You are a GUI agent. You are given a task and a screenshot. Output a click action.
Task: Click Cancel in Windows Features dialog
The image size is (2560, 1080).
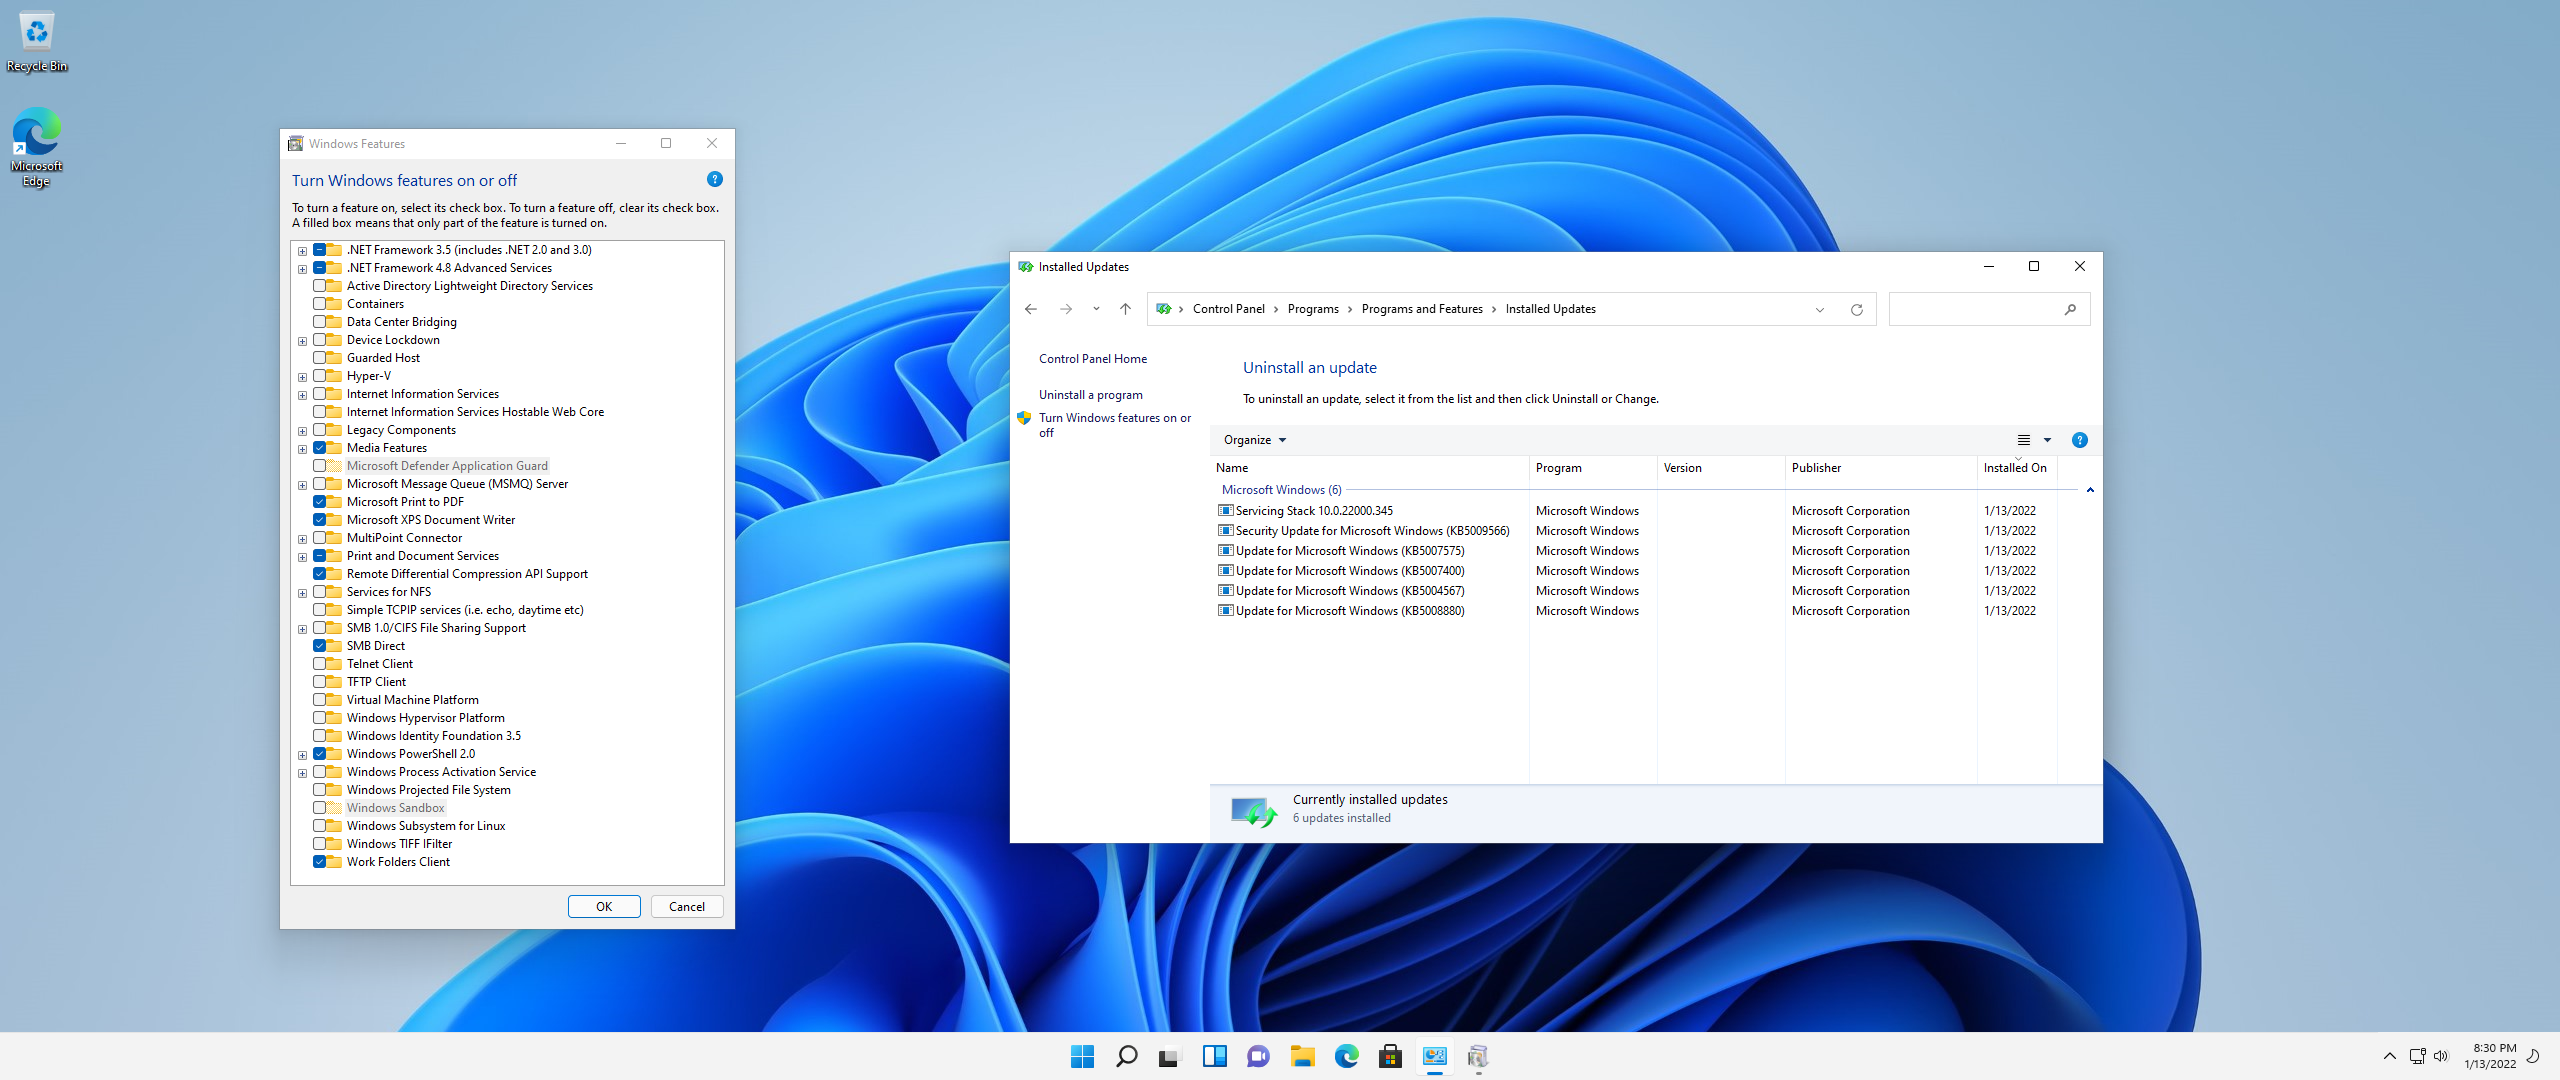point(687,907)
